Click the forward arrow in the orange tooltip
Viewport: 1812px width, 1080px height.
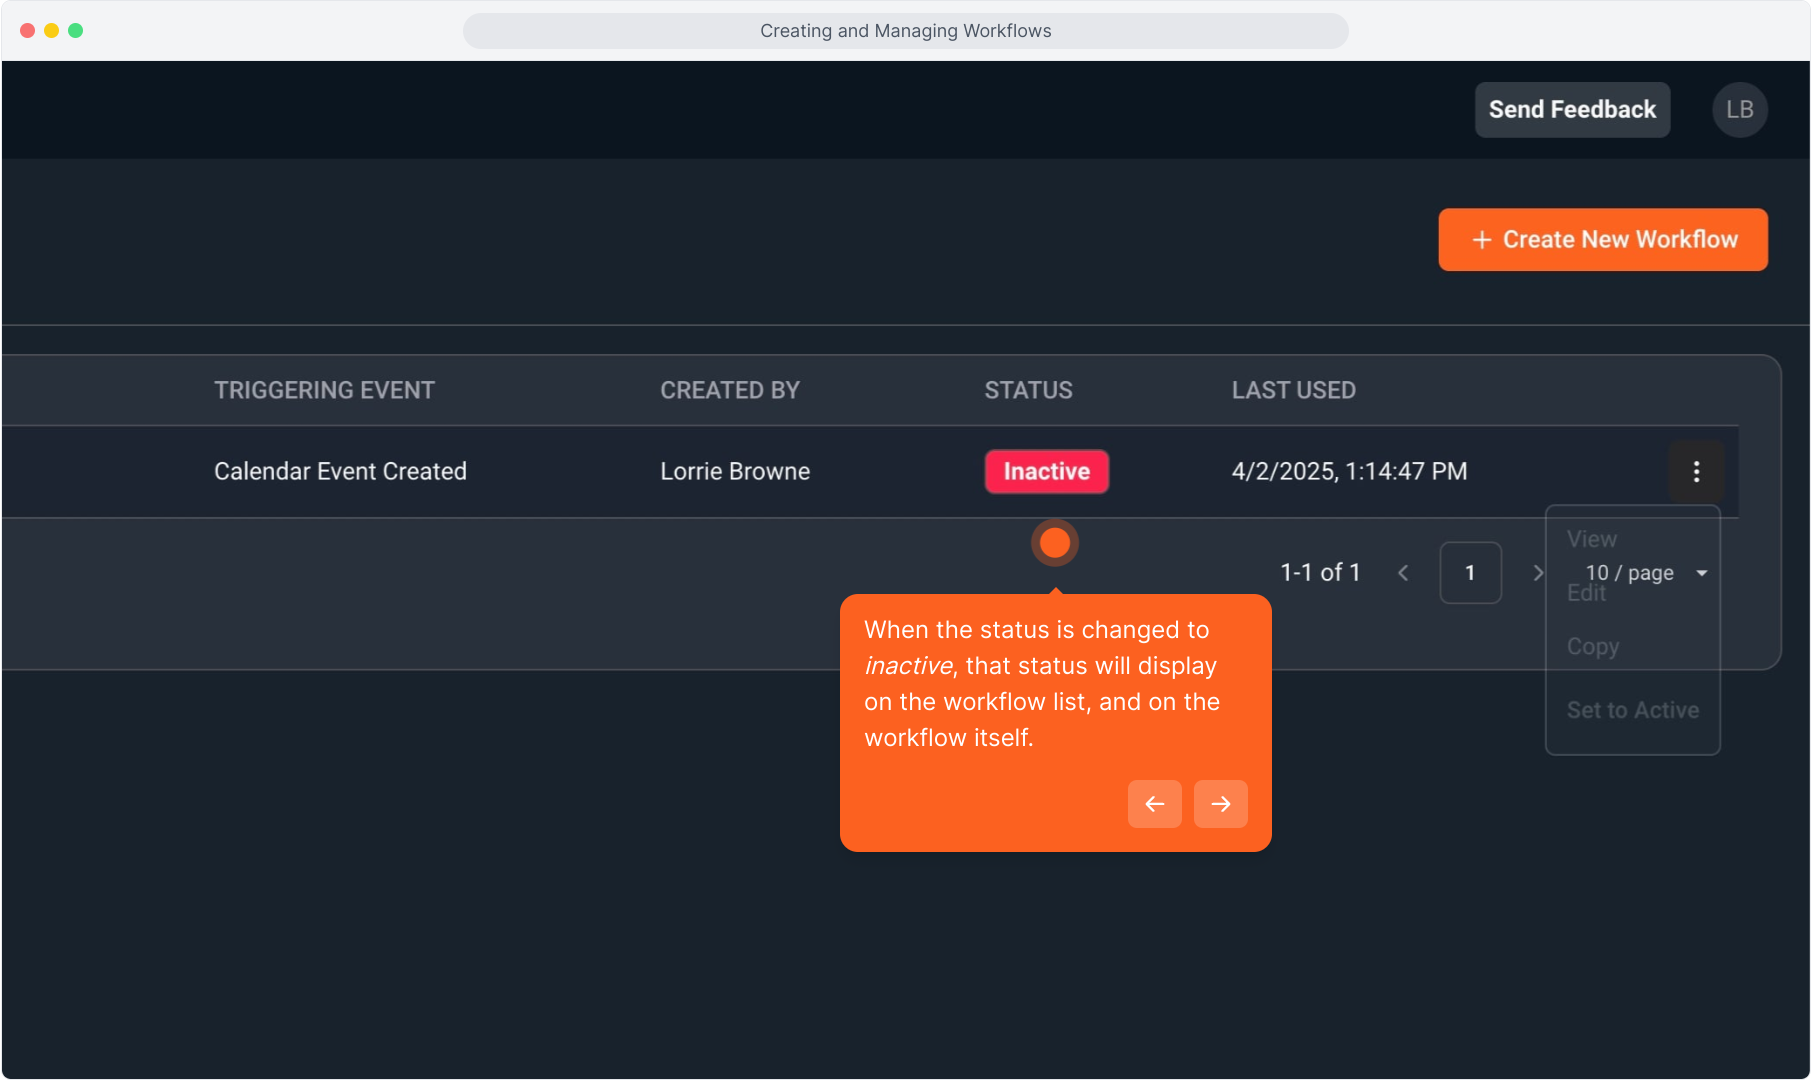coord(1220,804)
